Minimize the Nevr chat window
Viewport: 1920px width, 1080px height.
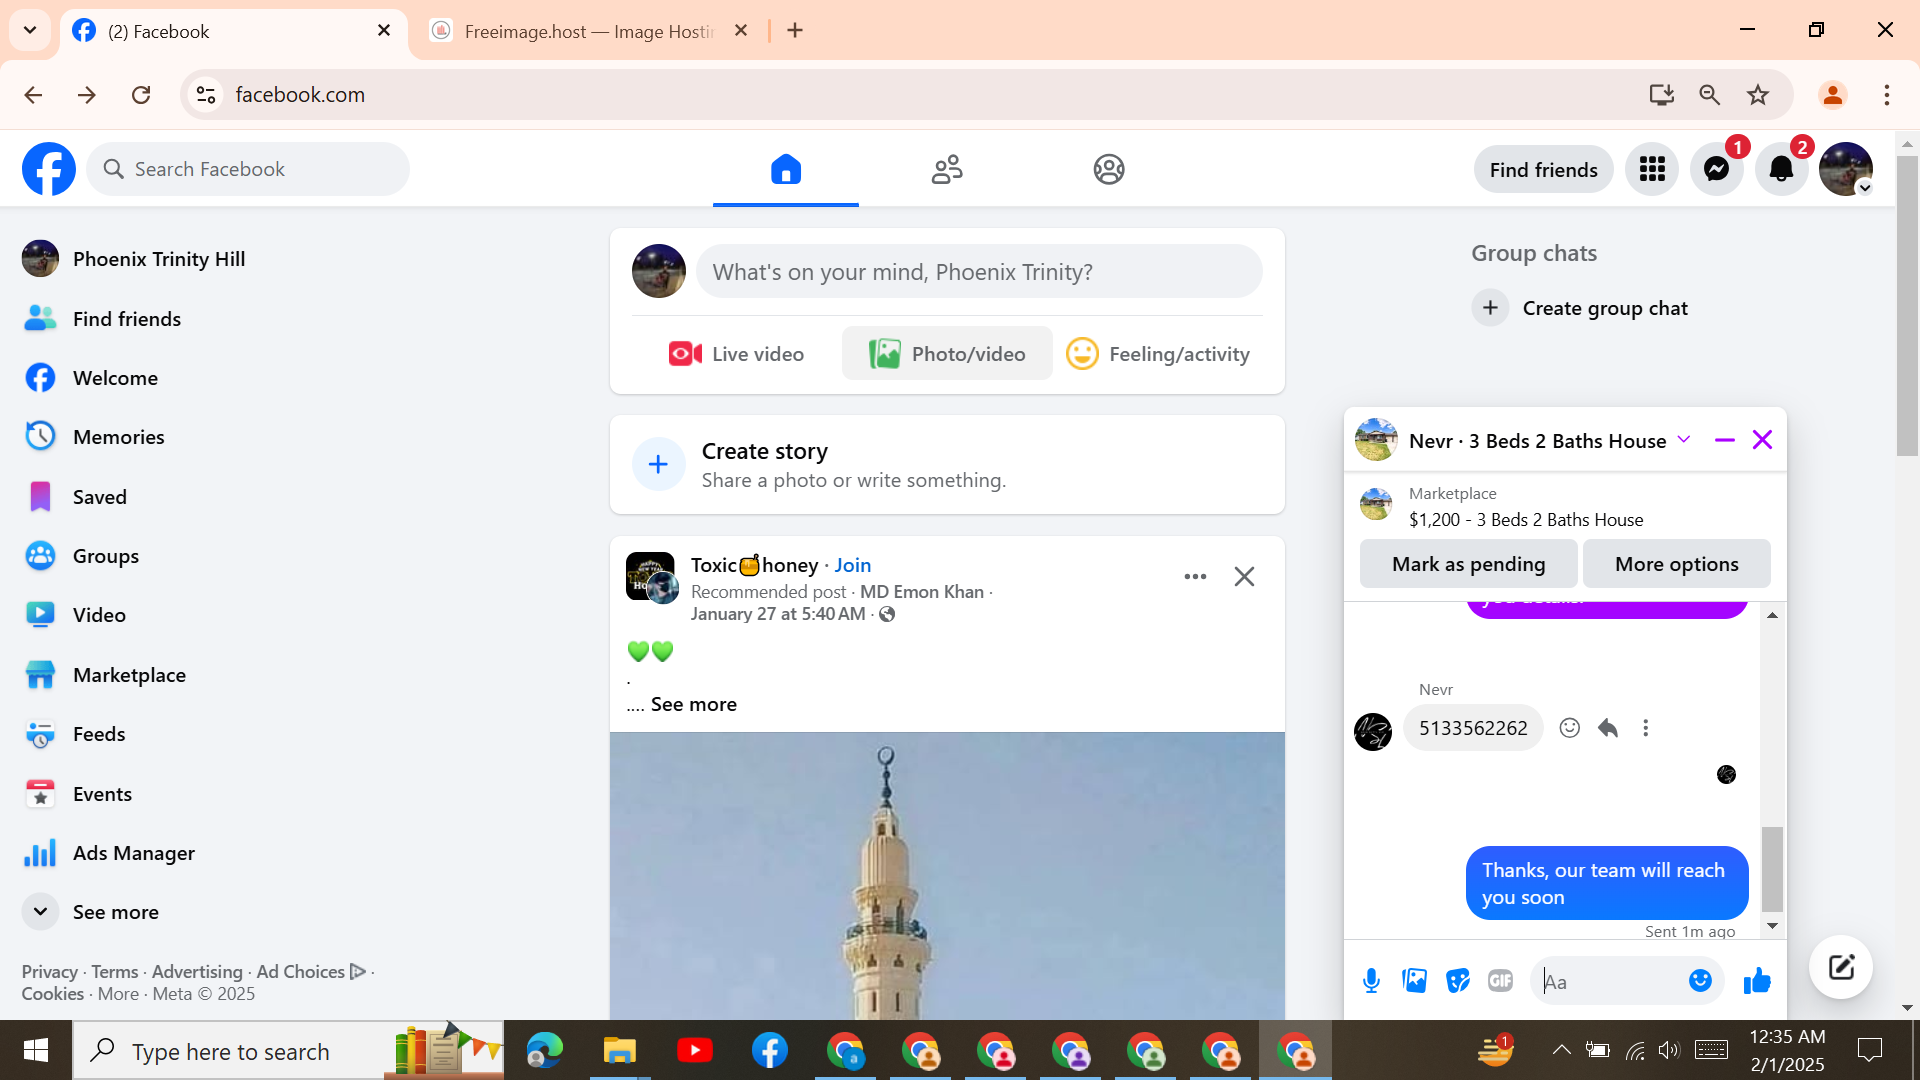point(1725,440)
